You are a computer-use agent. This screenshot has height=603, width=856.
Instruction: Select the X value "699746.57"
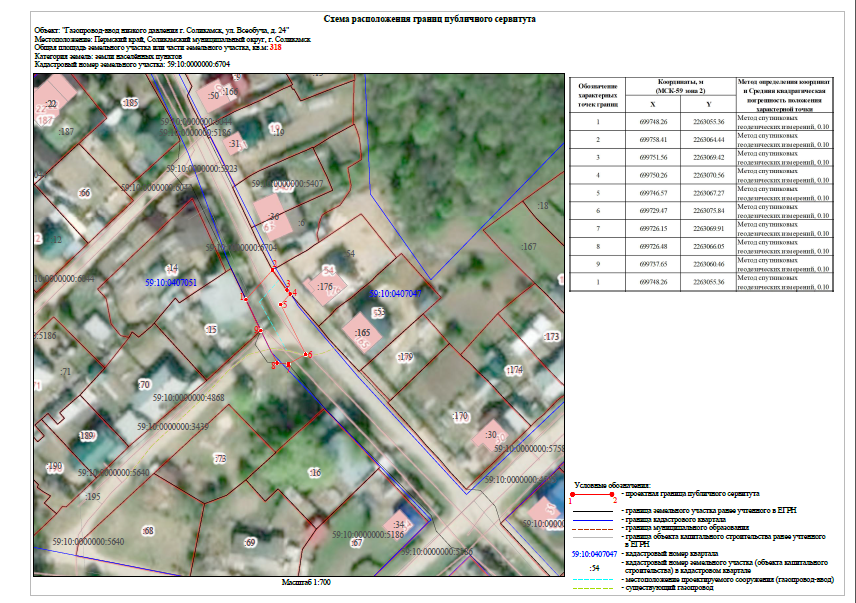653,193
